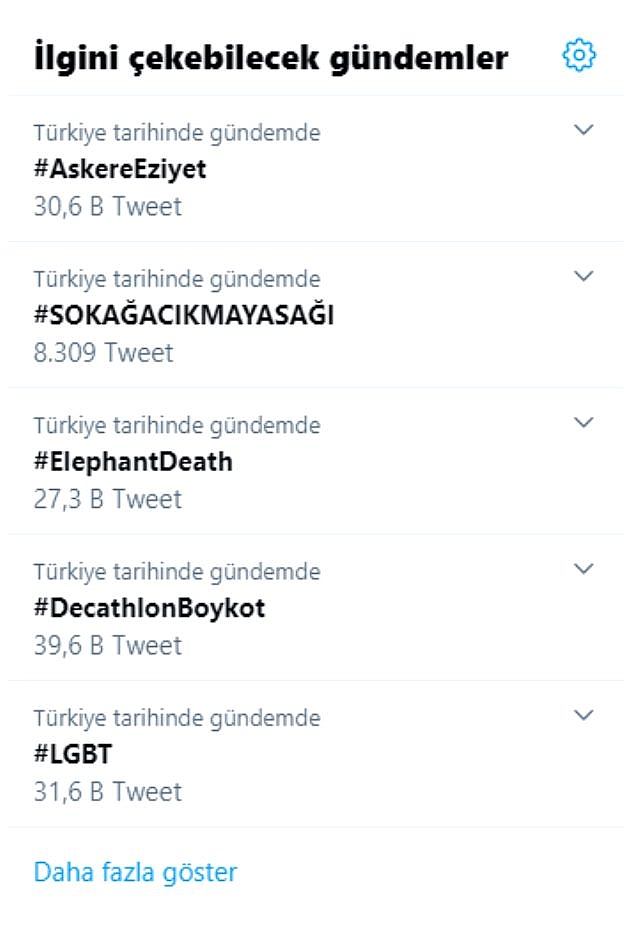The height and width of the screenshot is (937, 640).
Task: Click "Türkiye tarihinde gündemde" label above #LGBT
Action: [177, 718]
